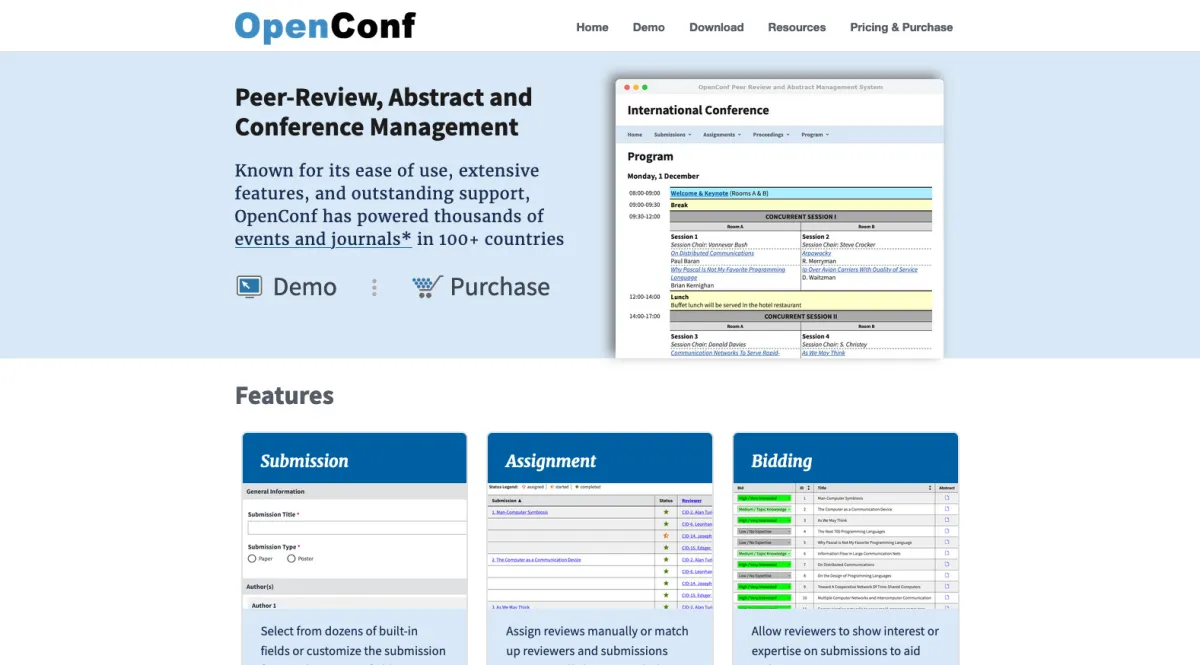Viewport: 1200px width, 665px height.
Task: Select the Paper radio button
Action: click(x=252, y=559)
